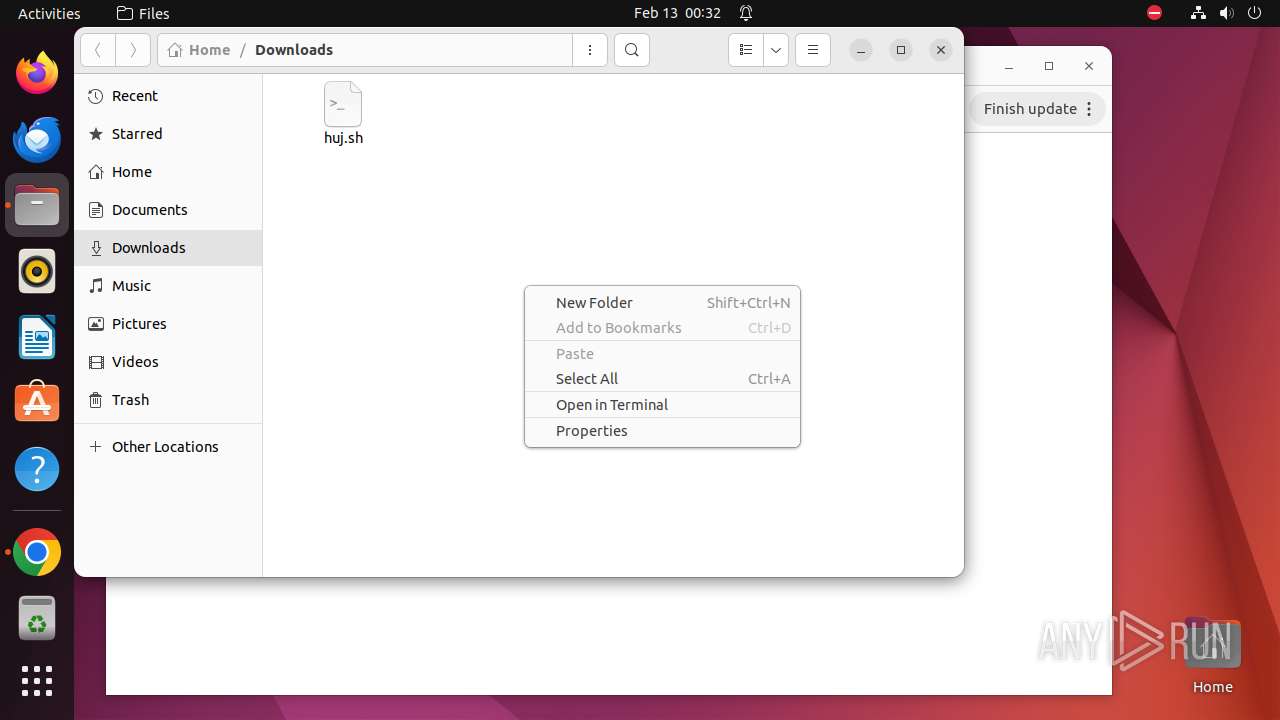Show Applications grid in the dock
The width and height of the screenshot is (1280, 720).
(x=37, y=681)
